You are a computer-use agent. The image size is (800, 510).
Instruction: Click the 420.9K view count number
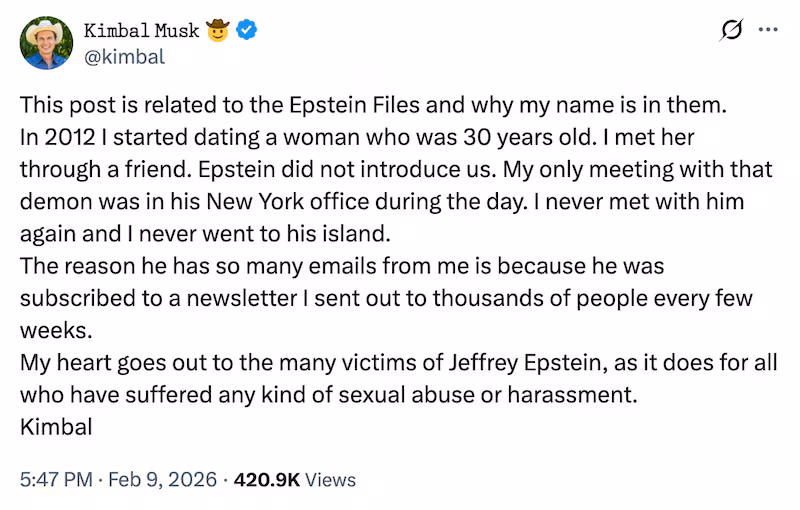[x=266, y=479]
